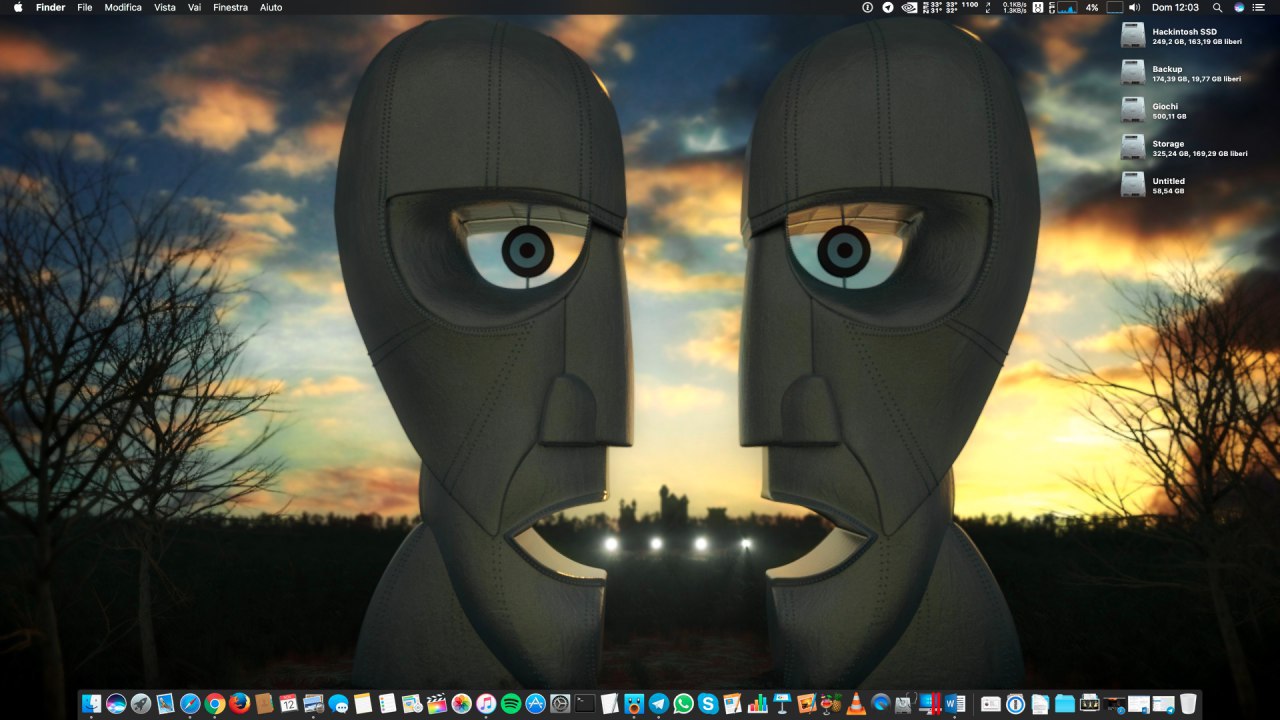Open the Apple menu
1280x720 pixels.
click(x=17, y=7)
